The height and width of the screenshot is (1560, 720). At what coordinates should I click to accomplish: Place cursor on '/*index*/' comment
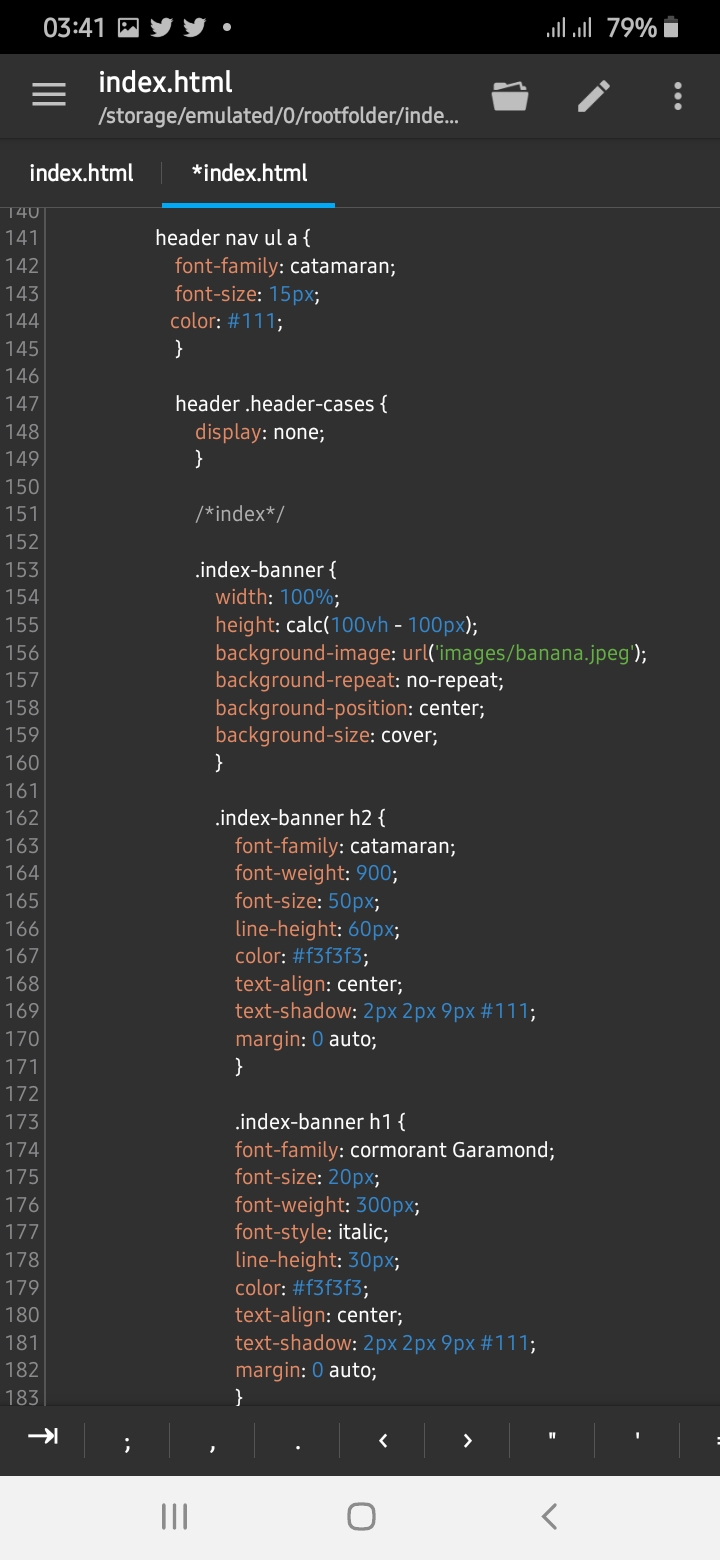tap(240, 514)
